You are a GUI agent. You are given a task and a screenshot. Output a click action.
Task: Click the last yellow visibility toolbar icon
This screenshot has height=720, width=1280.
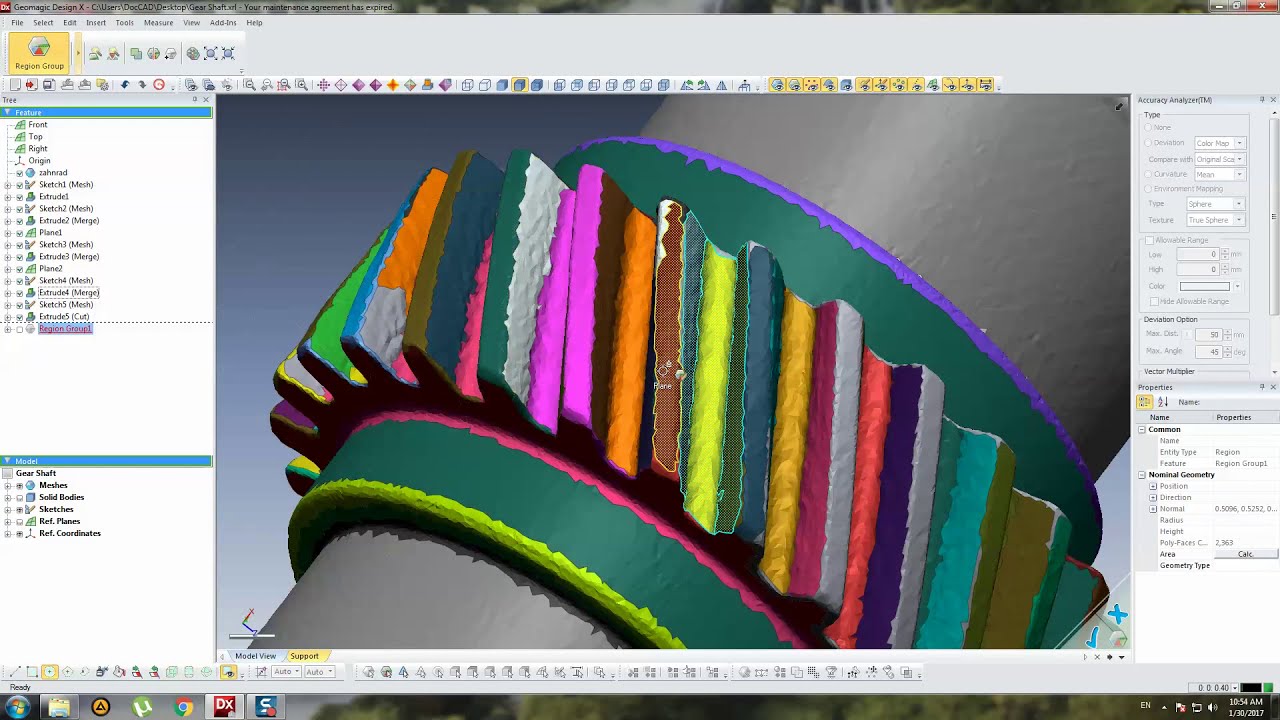coord(986,85)
